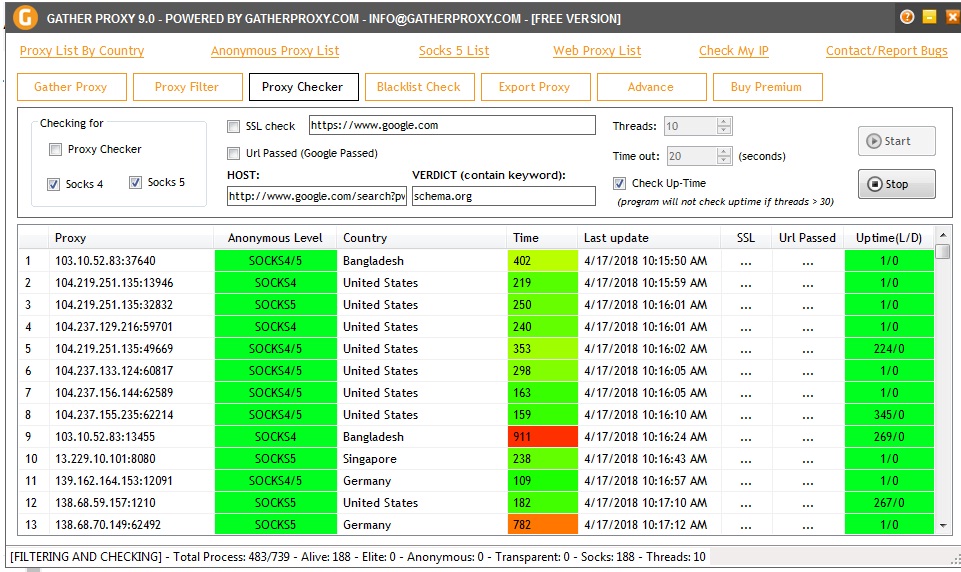Image resolution: width=961 pixels, height=572 pixels.
Task: Select proxy 104.237.156.144:62589
Action: pos(114,393)
